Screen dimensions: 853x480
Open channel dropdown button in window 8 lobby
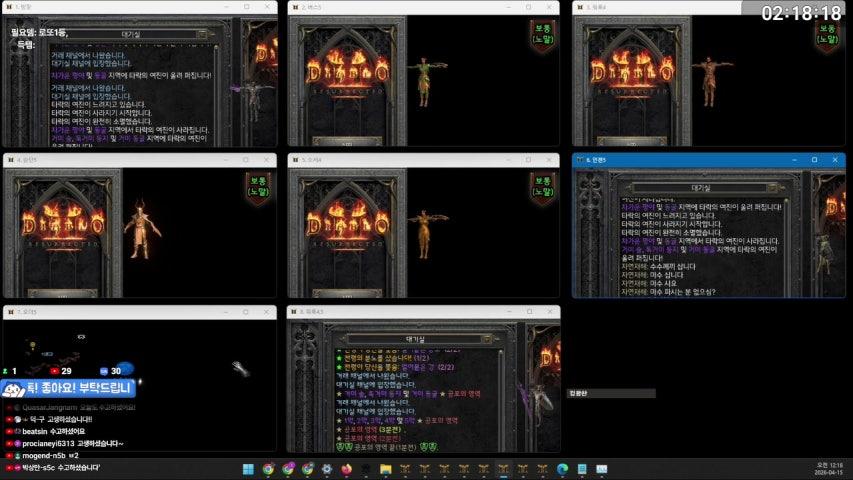pos(487,339)
